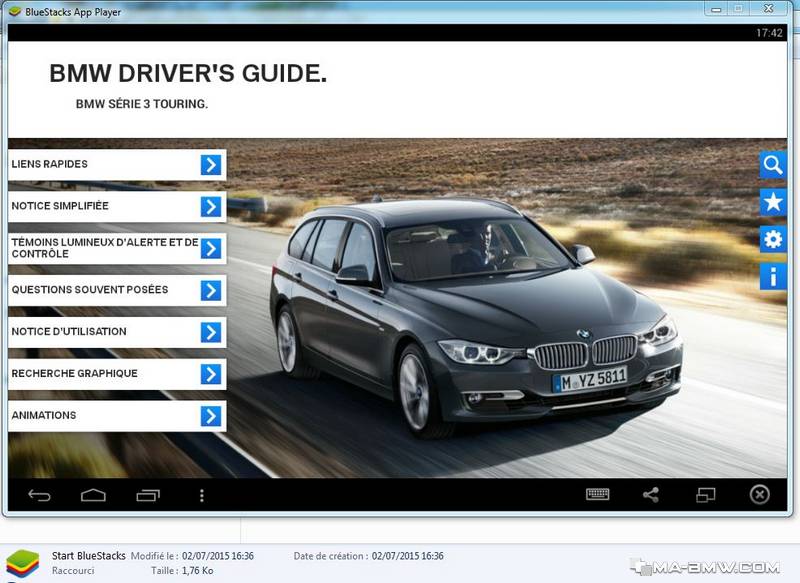Open three-dot overflow menu

(x=202, y=495)
